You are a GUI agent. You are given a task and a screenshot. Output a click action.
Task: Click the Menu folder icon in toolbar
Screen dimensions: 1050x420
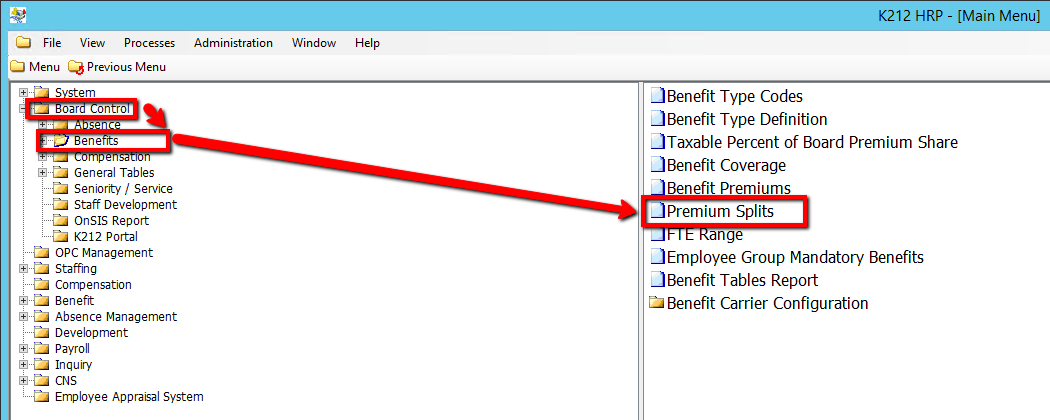pos(17,67)
